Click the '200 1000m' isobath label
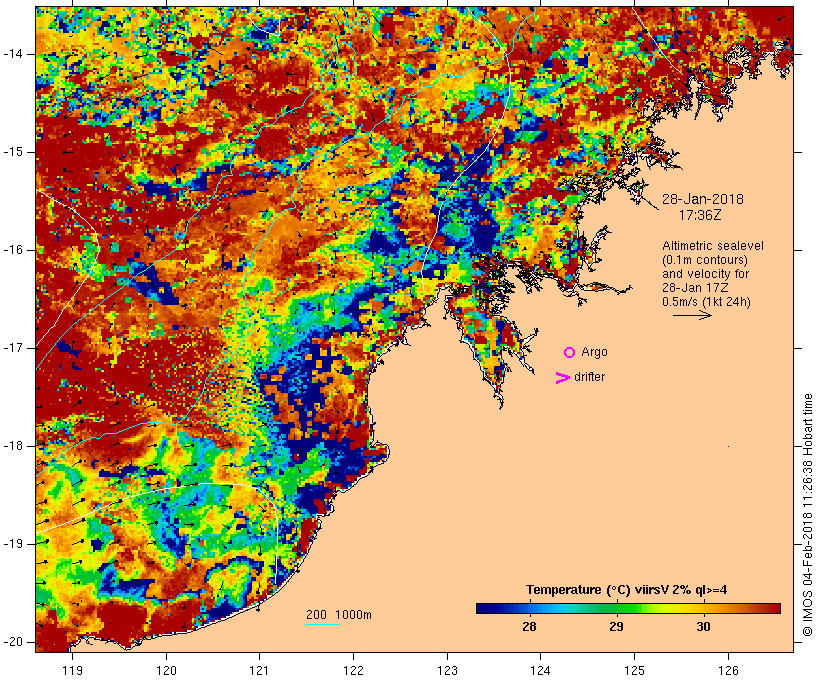Image resolution: width=820 pixels, height=680 pixels. tap(339, 615)
